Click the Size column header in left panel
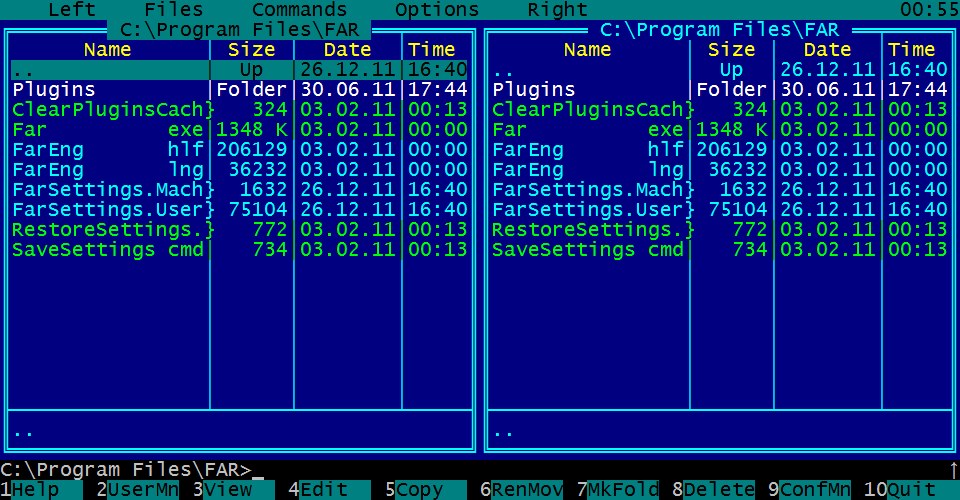The image size is (960, 500). click(x=251, y=50)
